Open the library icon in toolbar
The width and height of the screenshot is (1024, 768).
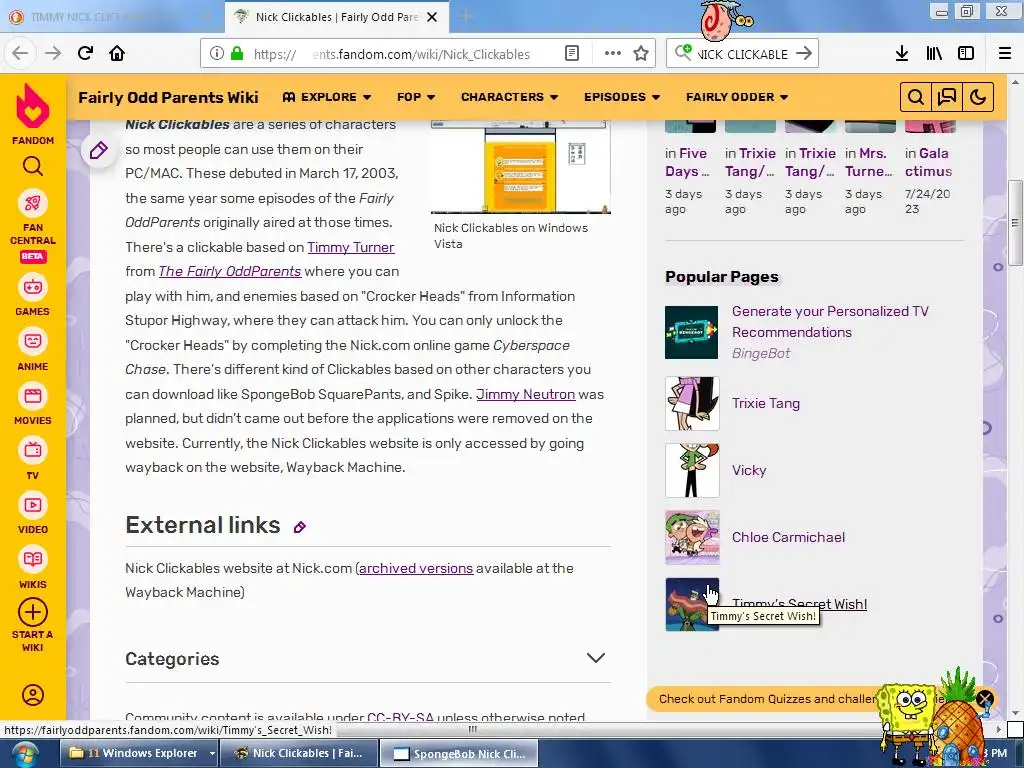pyautogui.click(x=934, y=54)
